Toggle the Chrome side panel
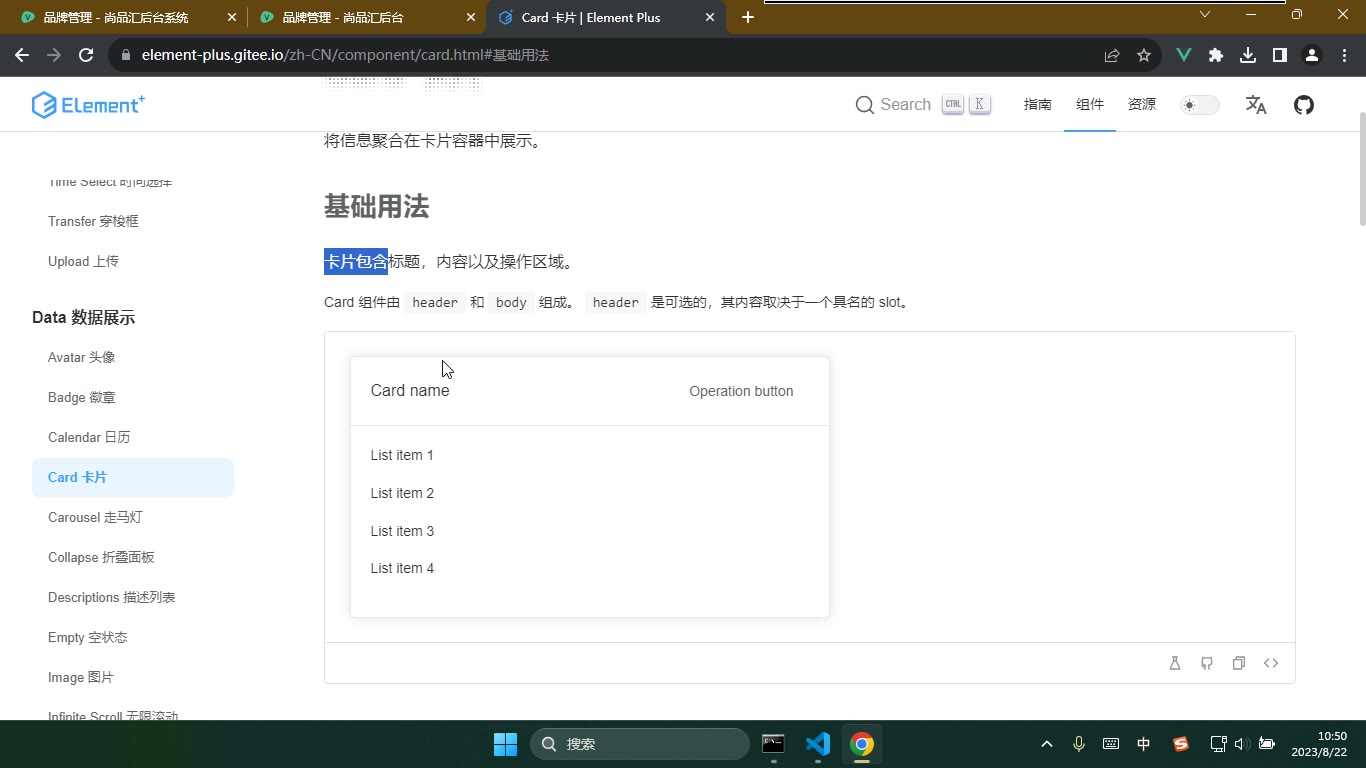The image size is (1366, 768). [x=1280, y=55]
